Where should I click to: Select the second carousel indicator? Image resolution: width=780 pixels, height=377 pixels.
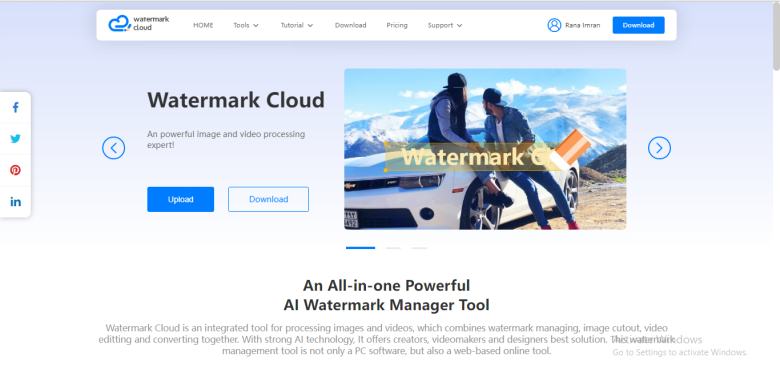393,248
